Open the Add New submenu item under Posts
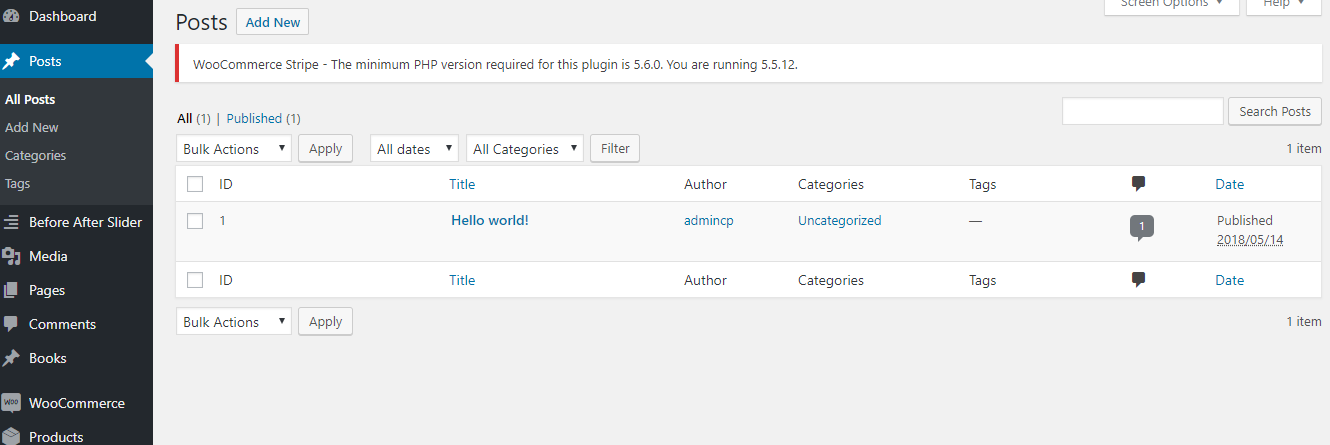This screenshot has width=1330, height=445. coord(32,128)
